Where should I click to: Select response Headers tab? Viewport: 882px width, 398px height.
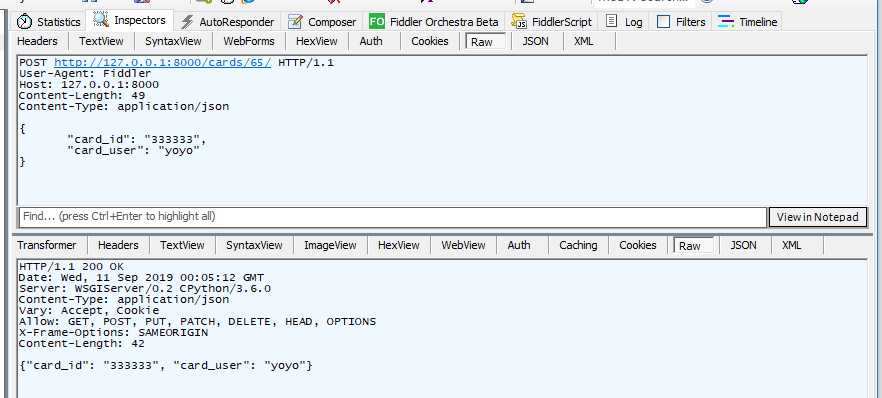pos(118,245)
